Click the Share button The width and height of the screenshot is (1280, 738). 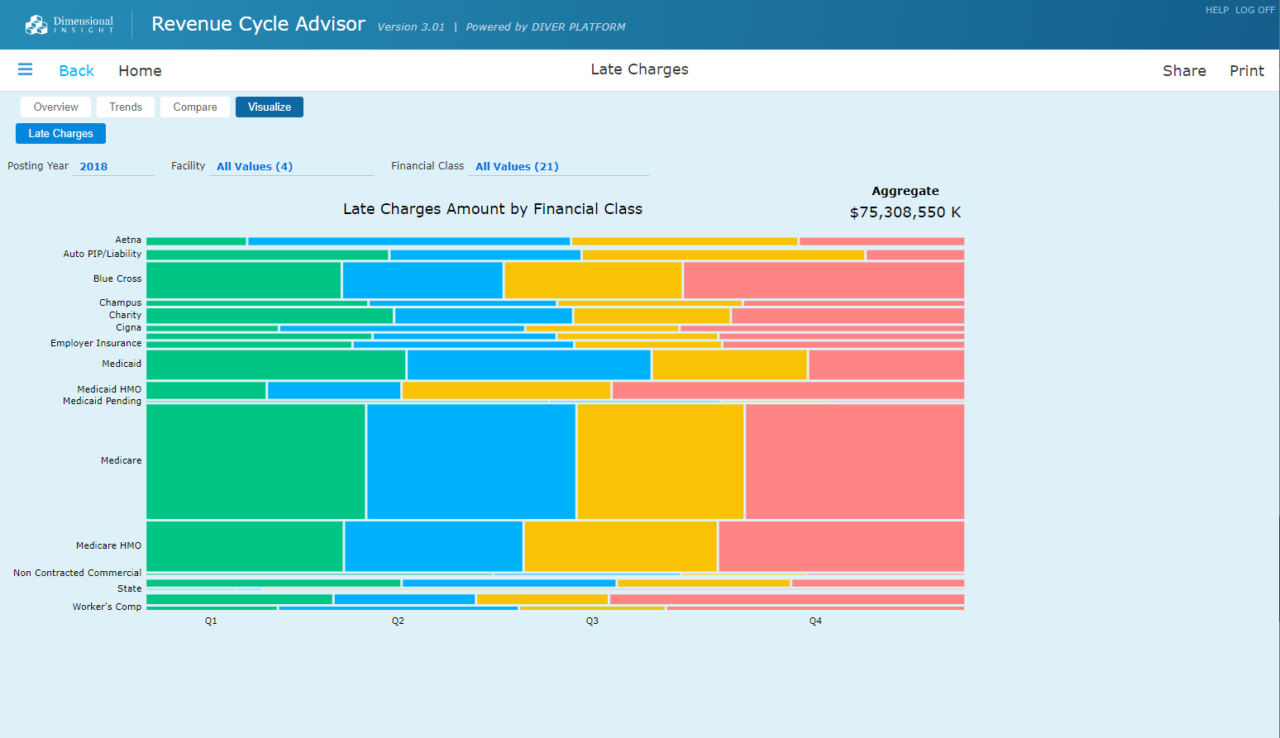[1184, 71]
